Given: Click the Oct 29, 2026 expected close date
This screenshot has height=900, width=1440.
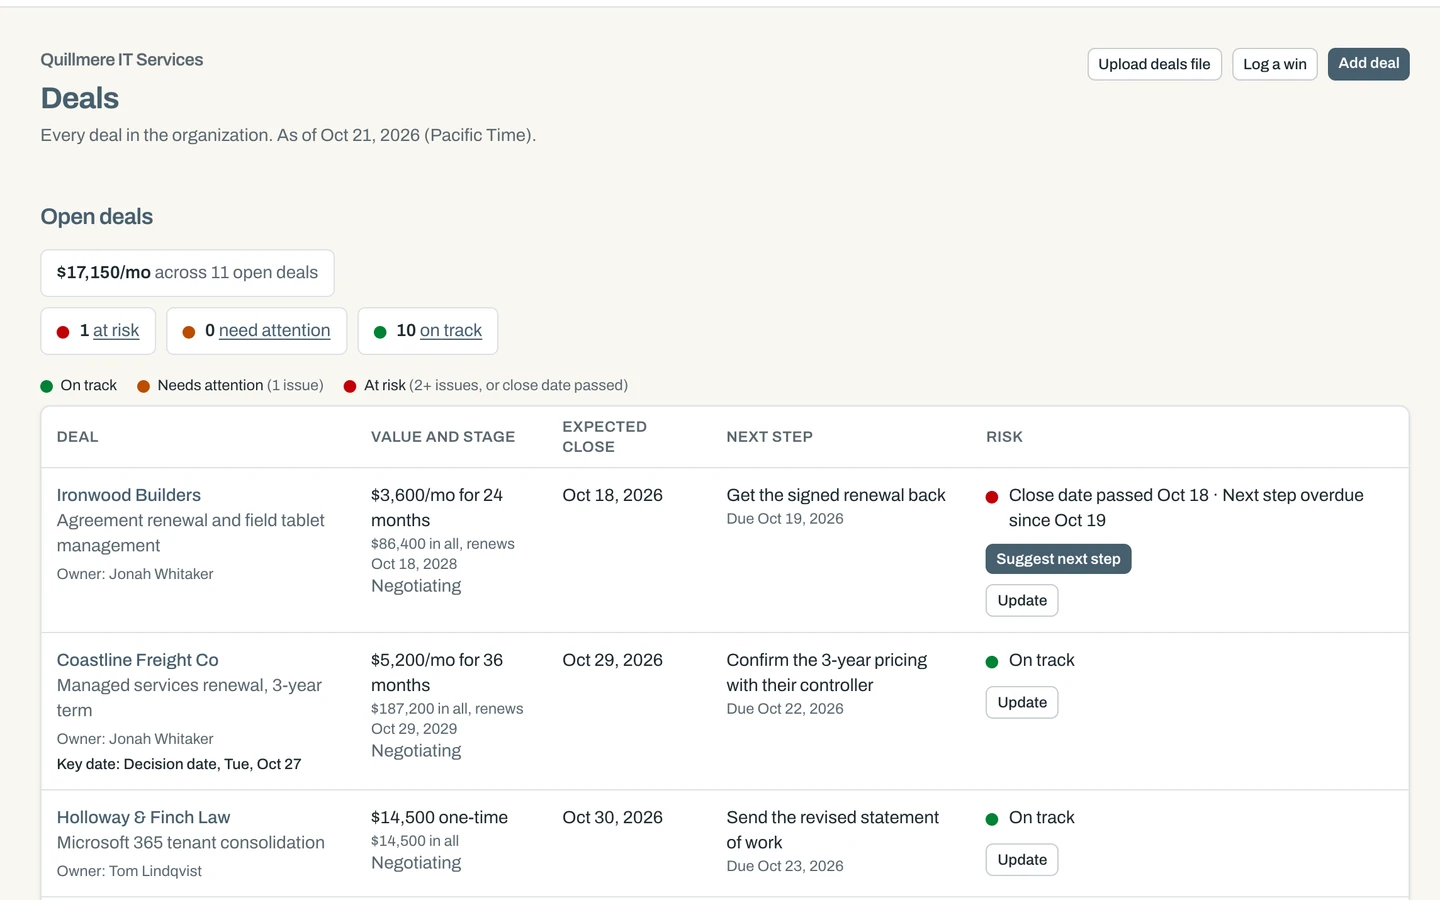Looking at the screenshot, I should (612, 660).
